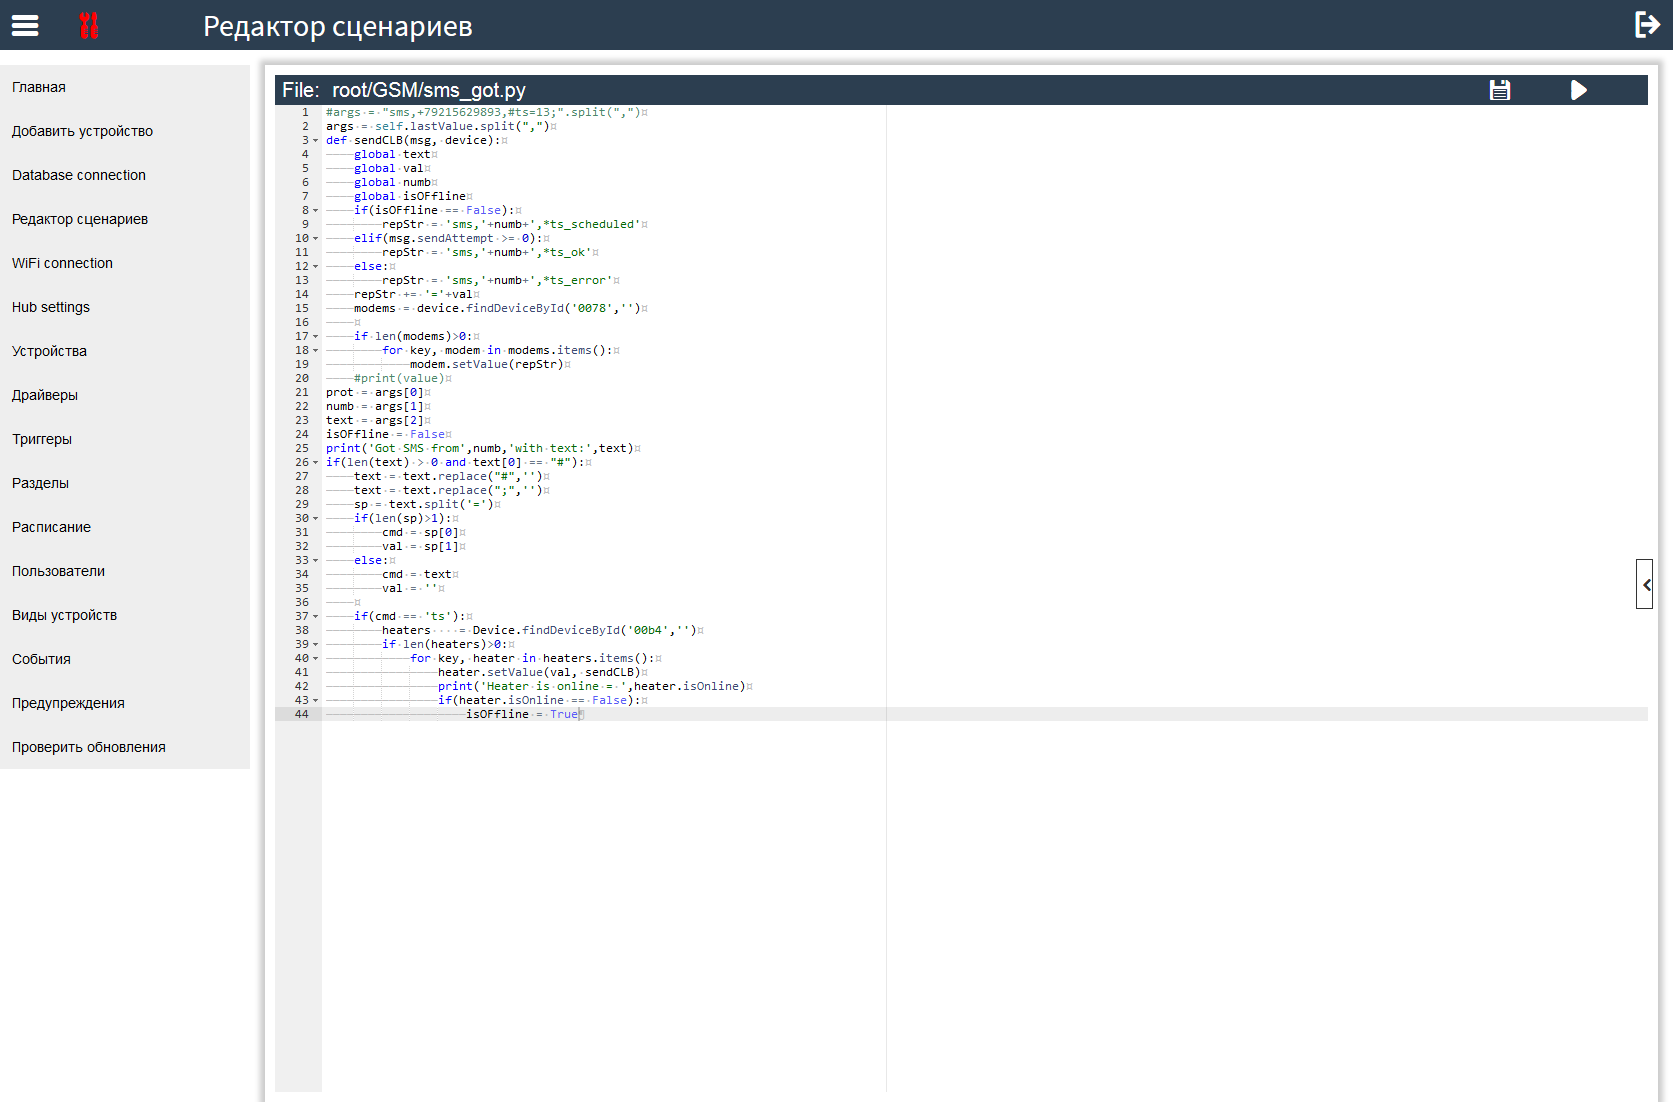Collapse the for-loop fold at line 40
The height and width of the screenshot is (1102, 1673).
coord(314,658)
